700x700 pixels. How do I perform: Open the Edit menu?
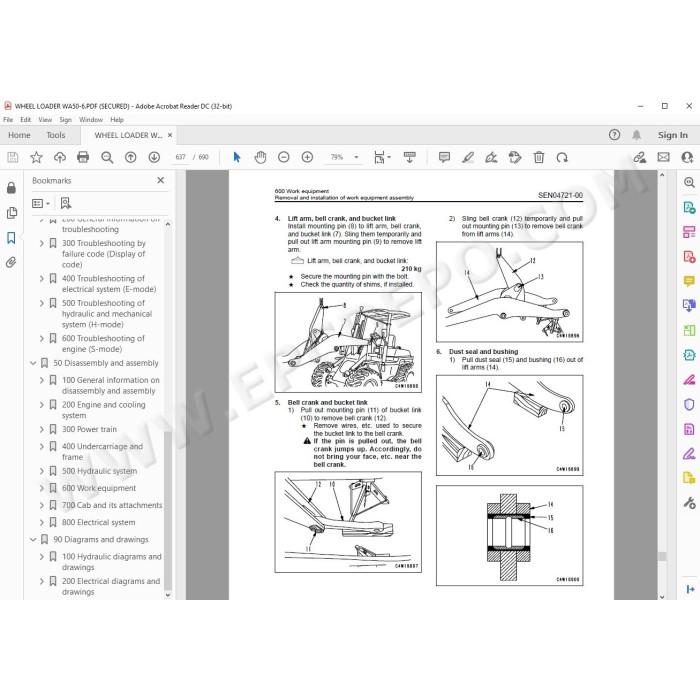tap(25, 120)
